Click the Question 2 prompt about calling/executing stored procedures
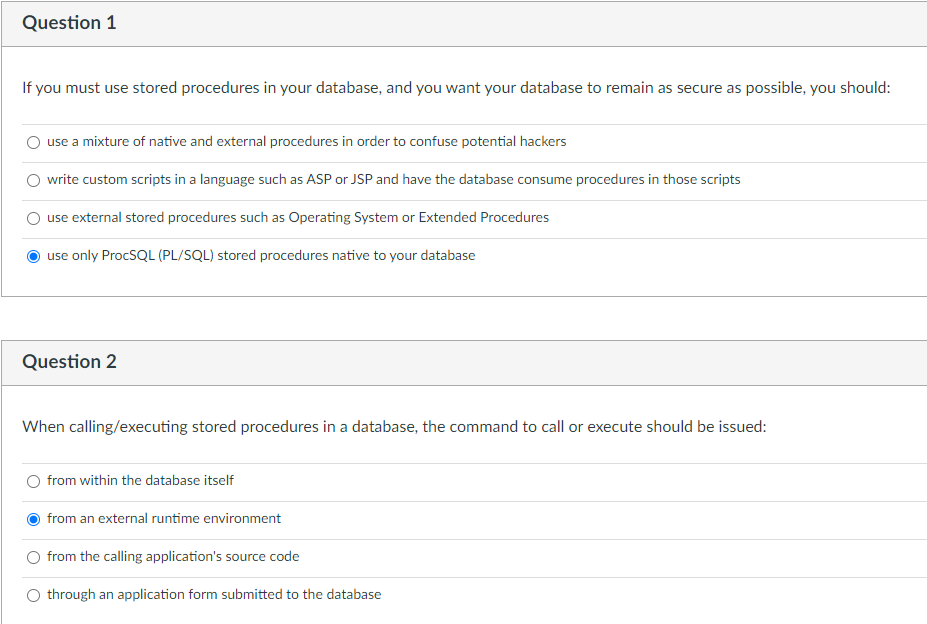The height and width of the screenshot is (624, 927). pos(394,426)
